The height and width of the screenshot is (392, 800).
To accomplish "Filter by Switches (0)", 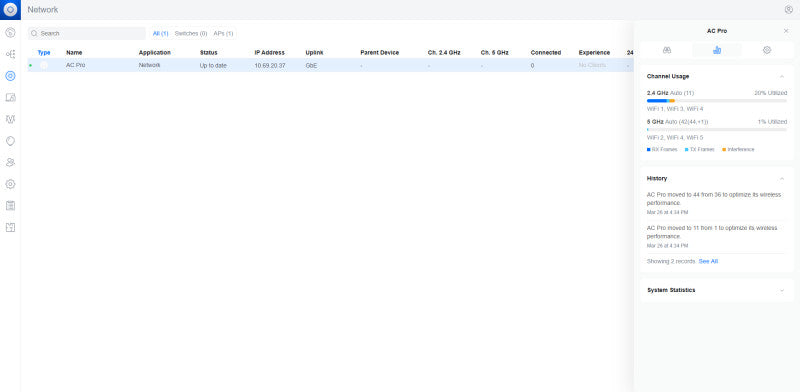I will pos(191,33).
